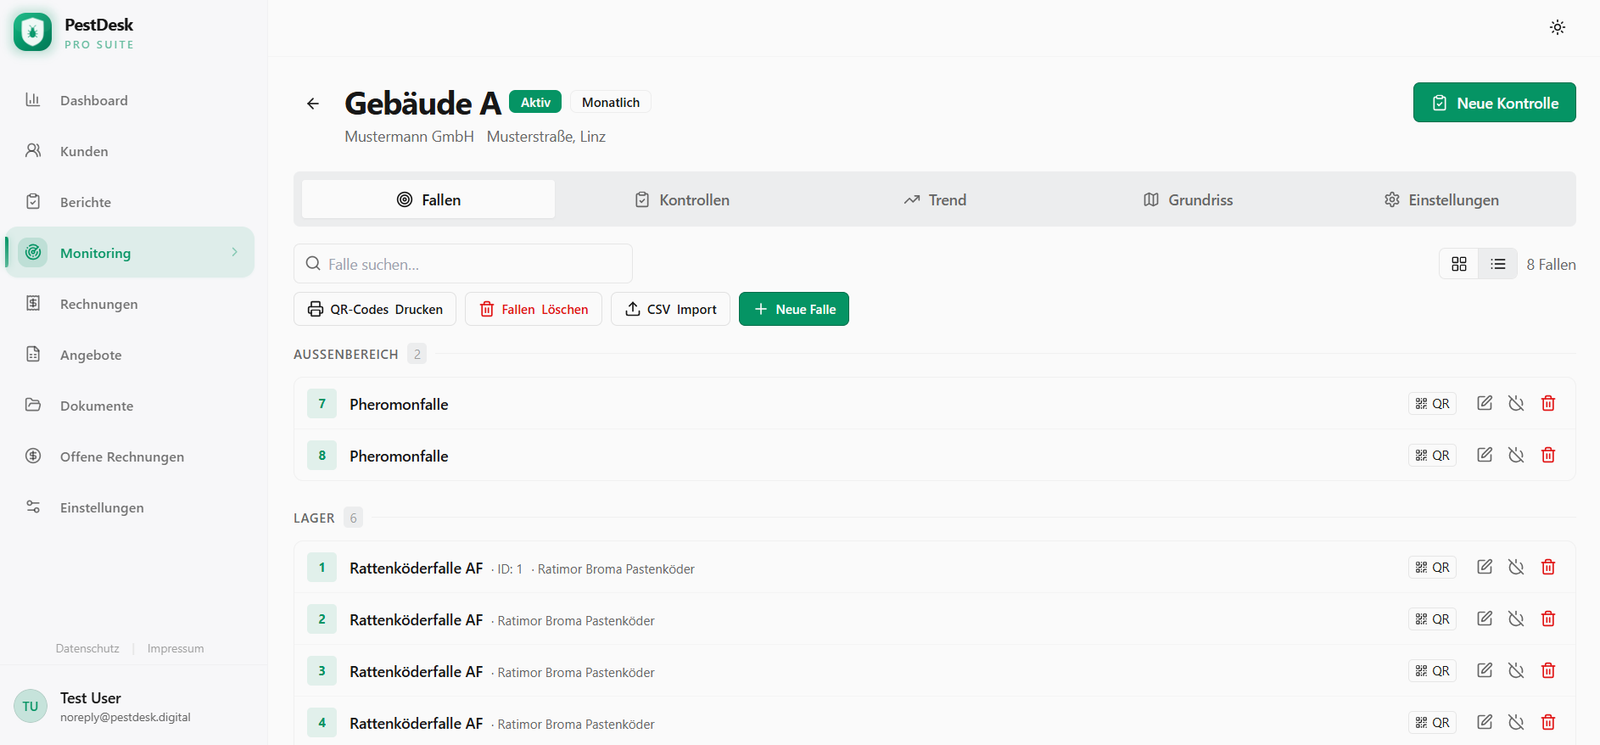Switch to grid view layout
The width and height of the screenshot is (1600, 745).
pyautogui.click(x=1459, y=264)
